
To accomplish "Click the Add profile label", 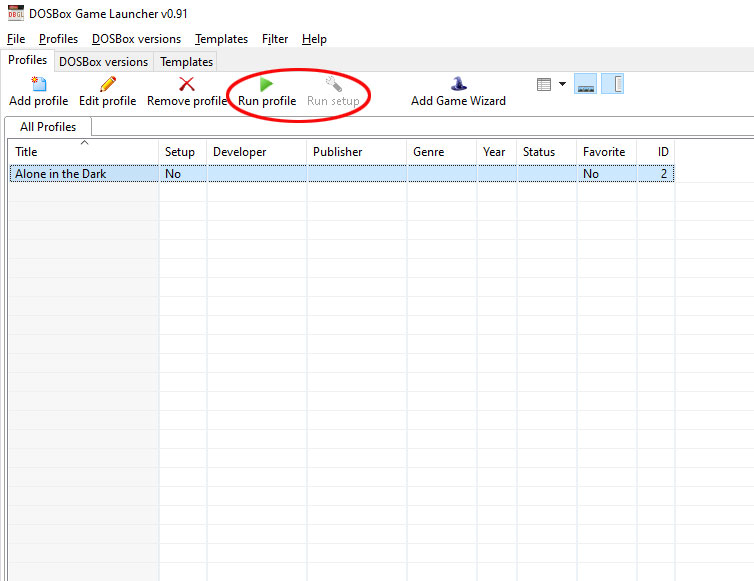I will (x=38, y=101).
